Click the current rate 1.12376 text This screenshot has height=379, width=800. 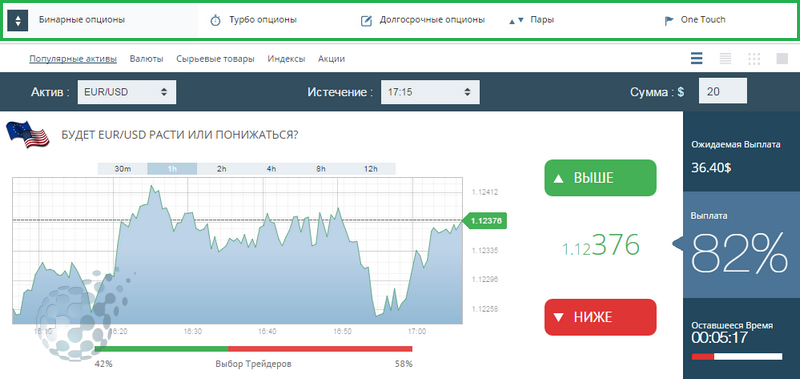601,245
